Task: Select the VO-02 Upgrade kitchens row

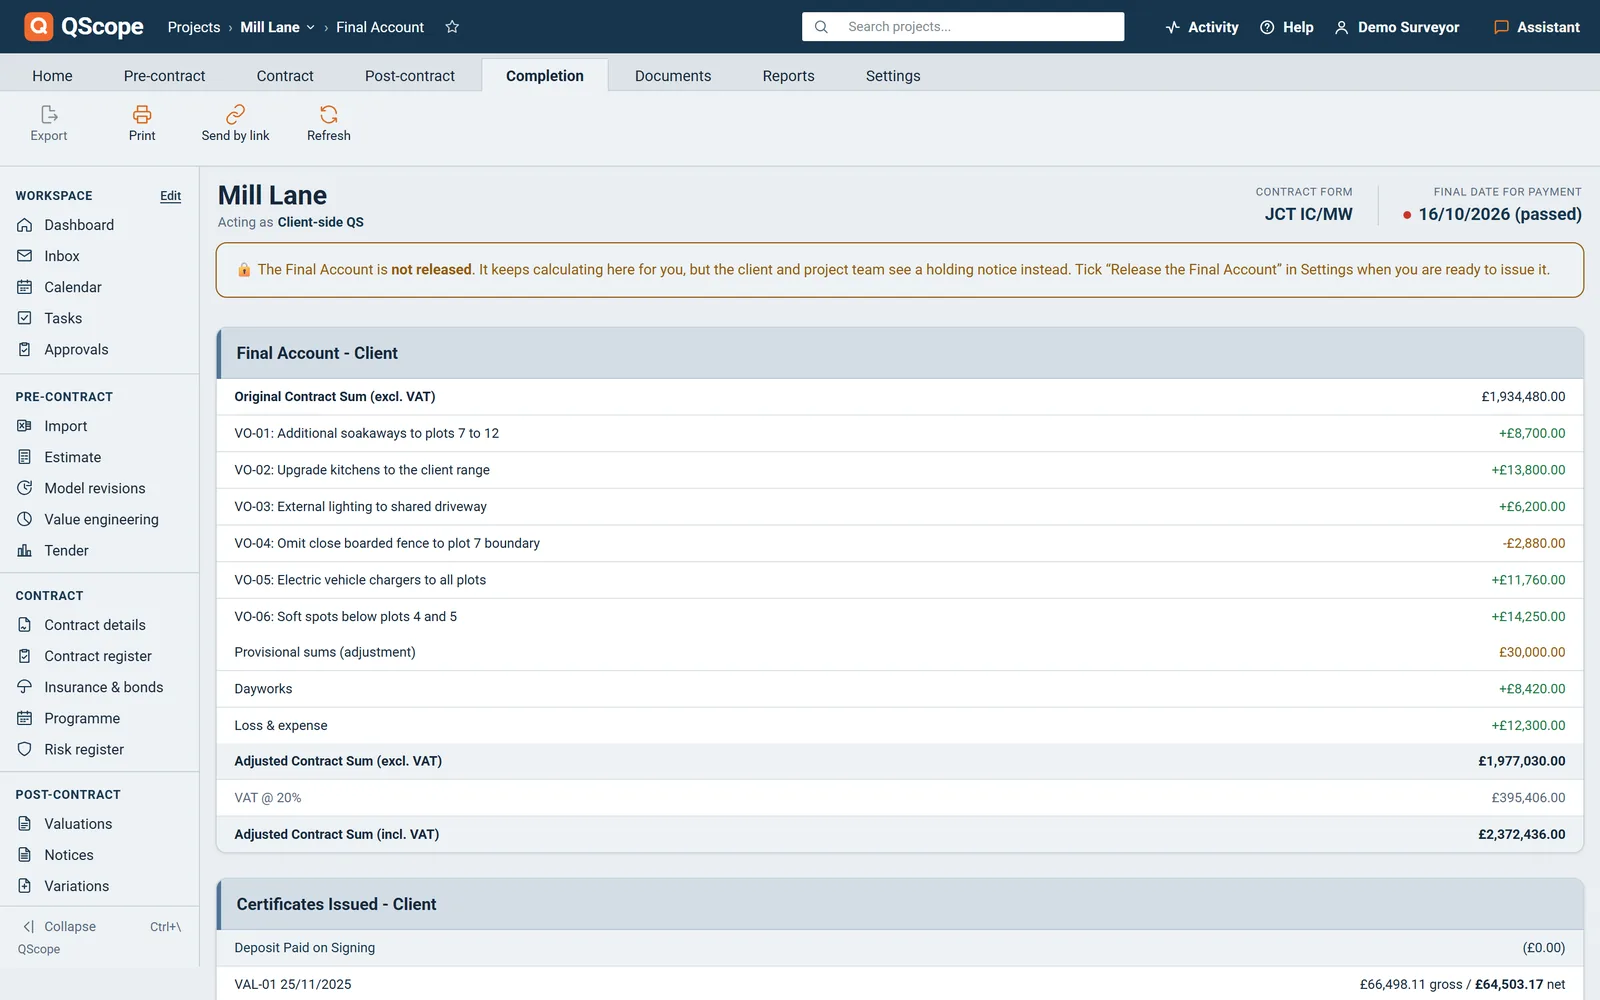Action: point(900,470)
